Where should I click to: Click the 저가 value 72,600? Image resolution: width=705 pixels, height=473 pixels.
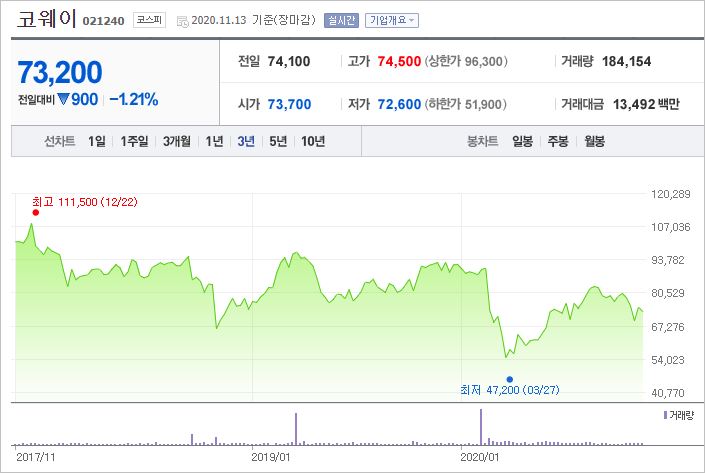click(399, 104)
